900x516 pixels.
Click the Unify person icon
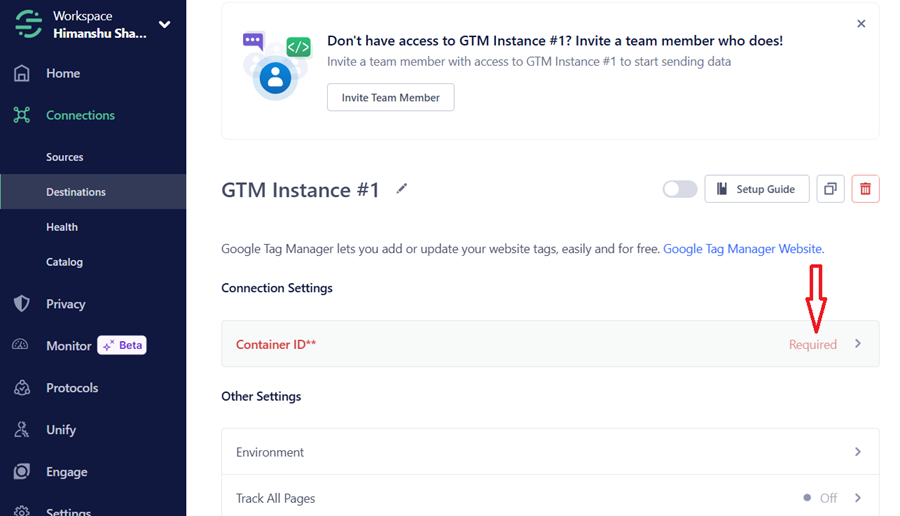22,429
